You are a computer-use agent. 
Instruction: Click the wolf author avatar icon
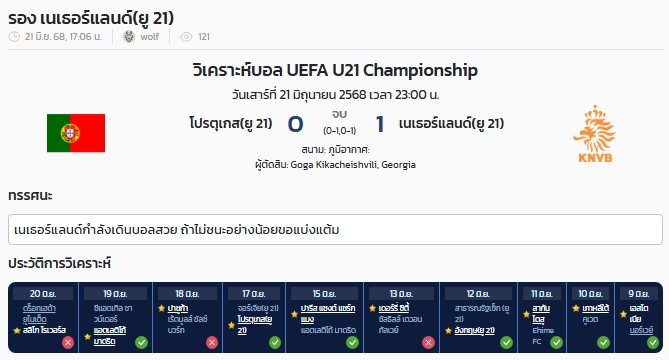pyautogui.click(x=128, y=37)
